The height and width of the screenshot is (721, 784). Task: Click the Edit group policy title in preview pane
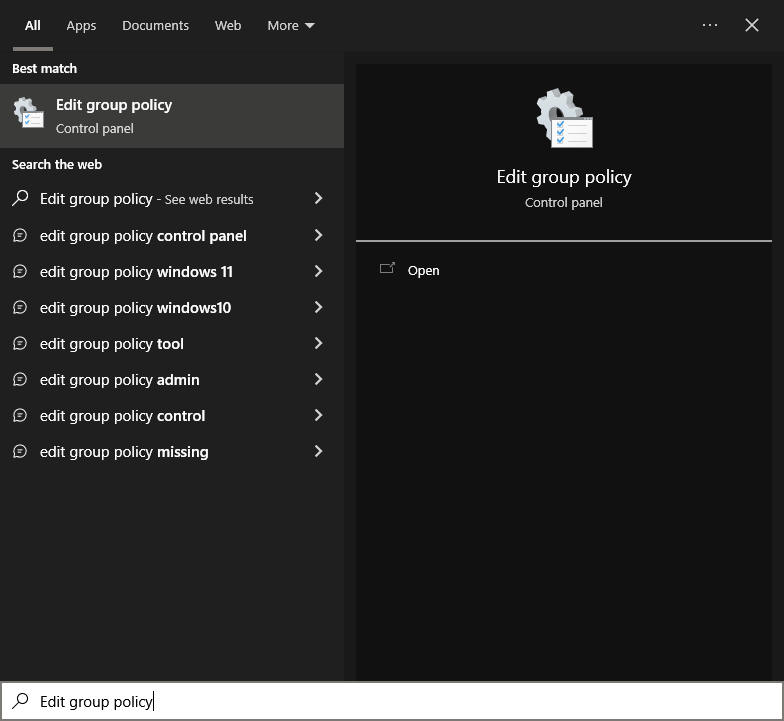pos(564,177)
